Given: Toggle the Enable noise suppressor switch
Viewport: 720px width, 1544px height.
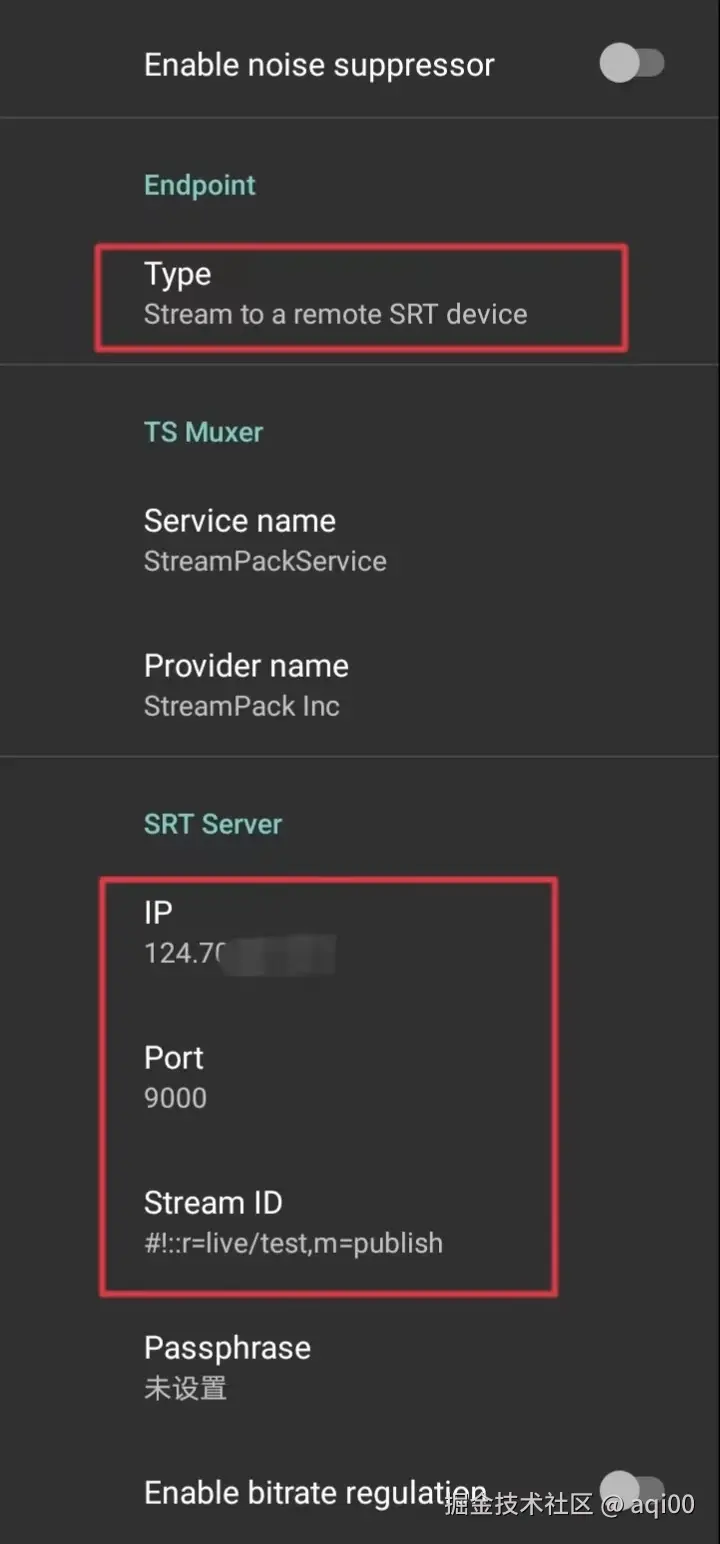Looking at the screenshot, I should (x=632, y=65).
